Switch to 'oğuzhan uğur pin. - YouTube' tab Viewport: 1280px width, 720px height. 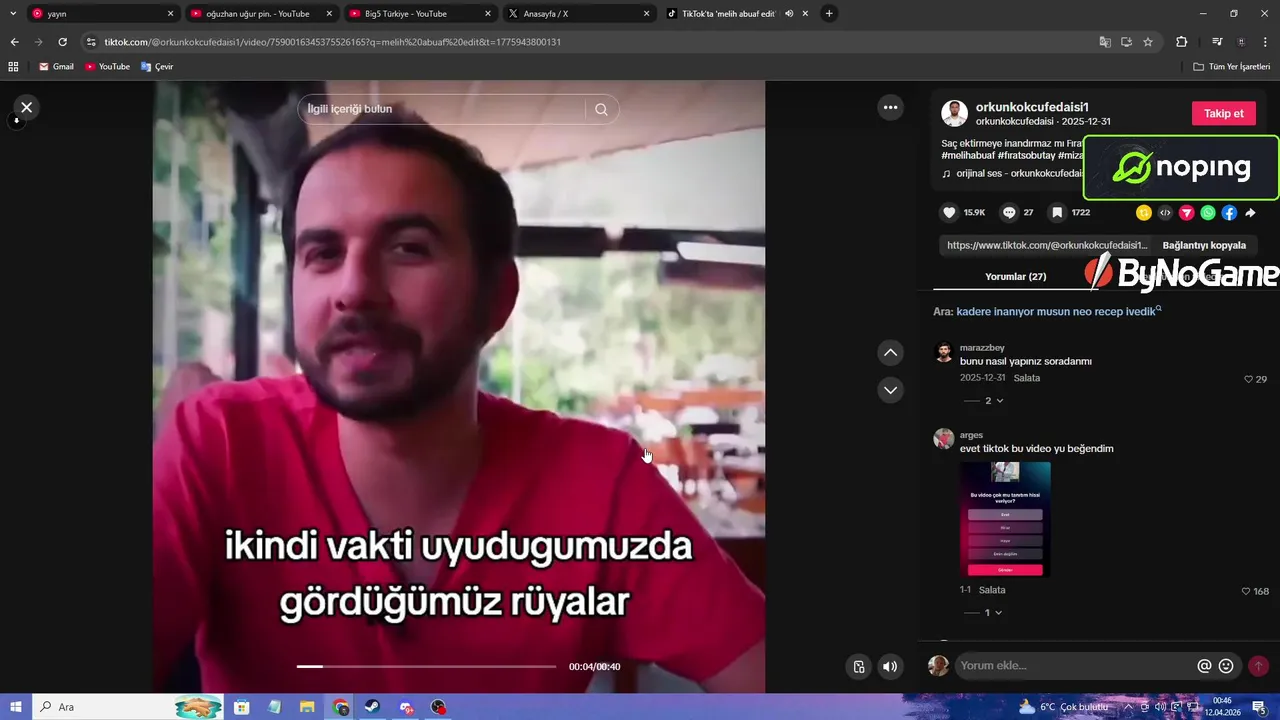[260, 14]
